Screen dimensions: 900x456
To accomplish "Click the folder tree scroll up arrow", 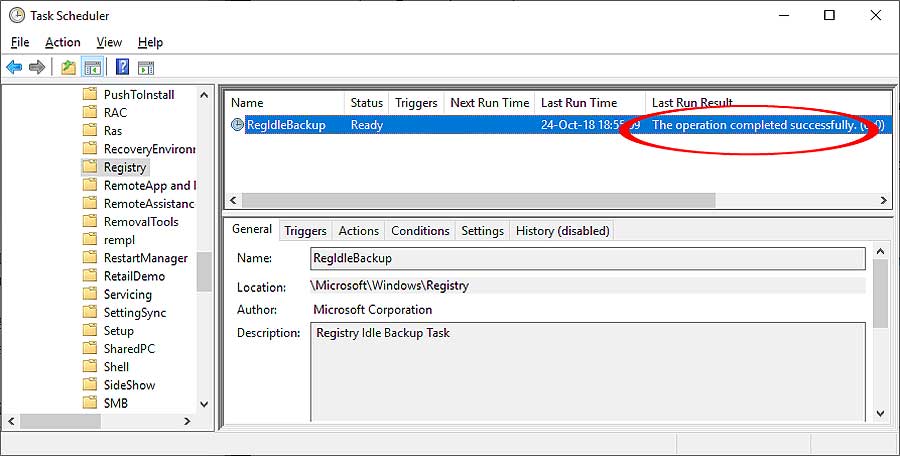I will pyautogui.click(x=204, y=95).
